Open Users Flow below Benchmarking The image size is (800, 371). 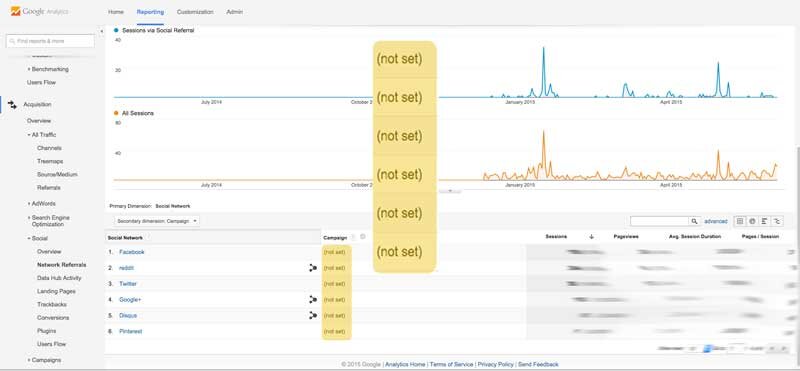(41, 82)
